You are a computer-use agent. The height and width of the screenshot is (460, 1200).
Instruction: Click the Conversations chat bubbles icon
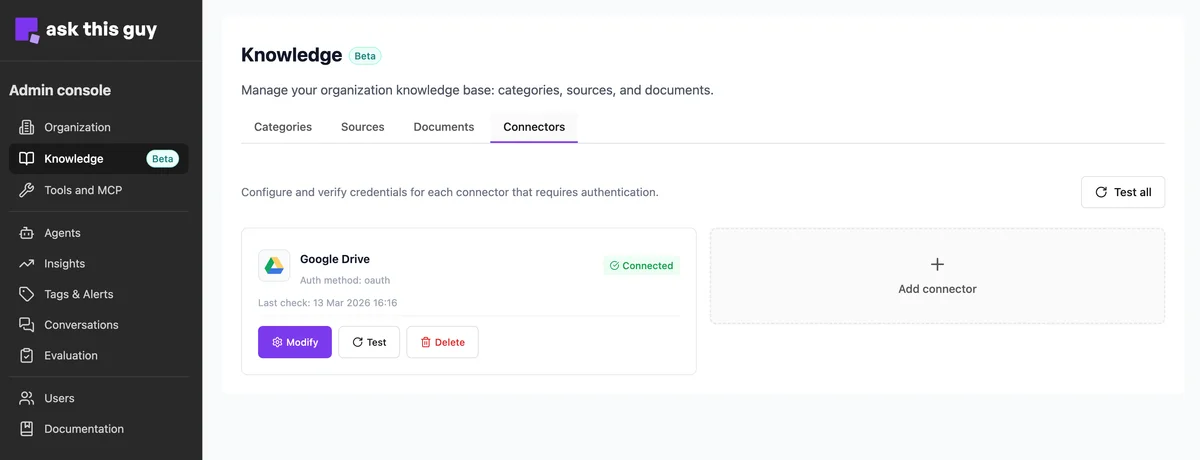(x=27, y=325)
